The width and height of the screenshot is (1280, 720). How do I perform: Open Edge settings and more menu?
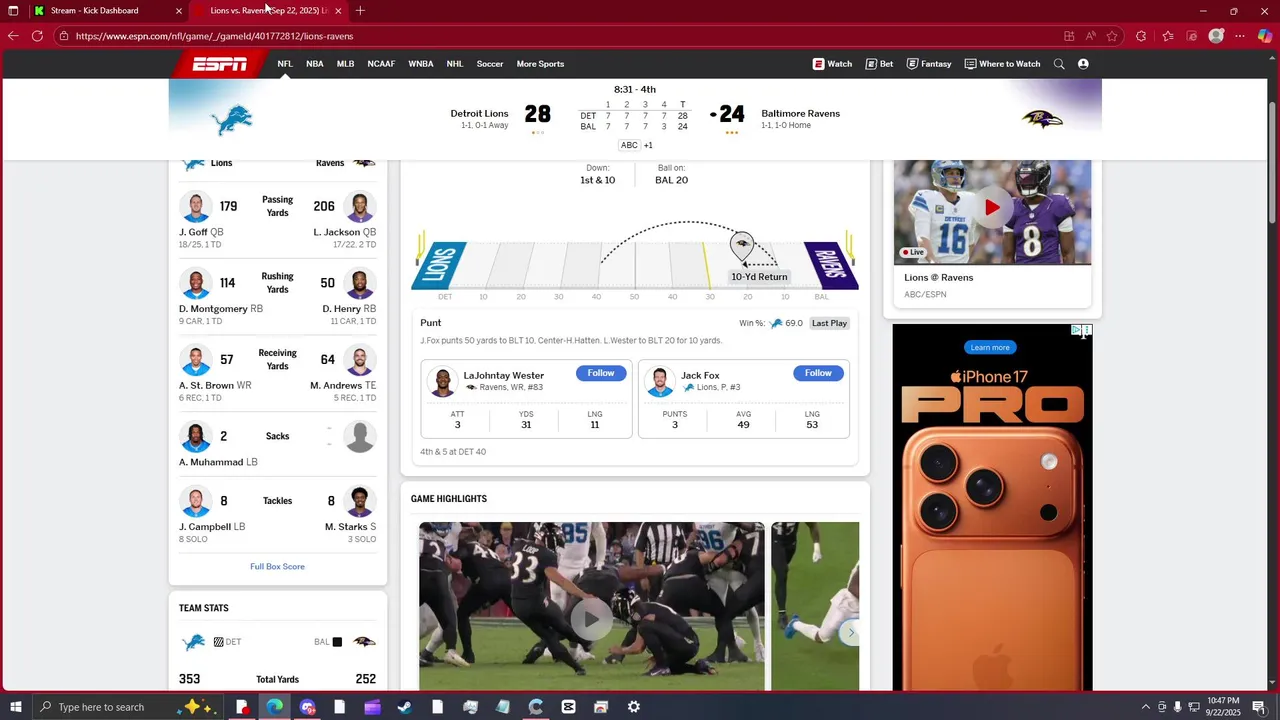coord(1240,36)
